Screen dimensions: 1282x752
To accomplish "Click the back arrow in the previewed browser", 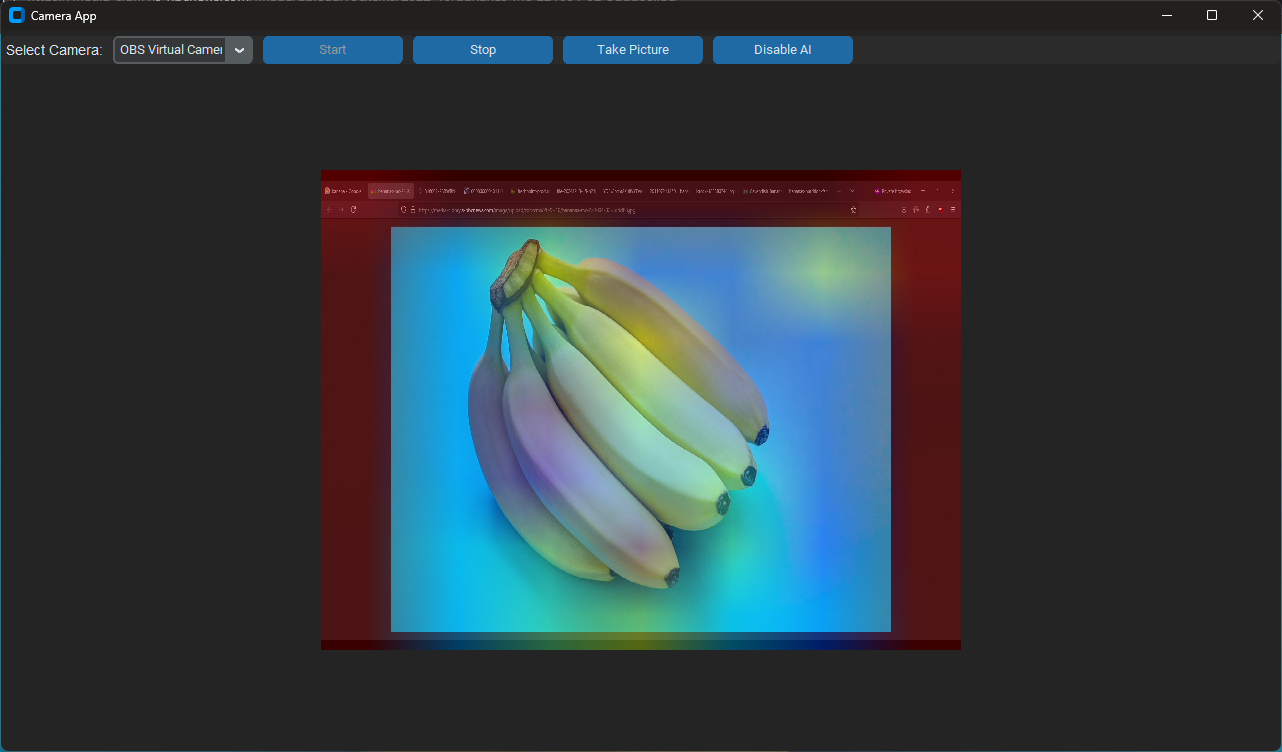I will coord(329,210).
